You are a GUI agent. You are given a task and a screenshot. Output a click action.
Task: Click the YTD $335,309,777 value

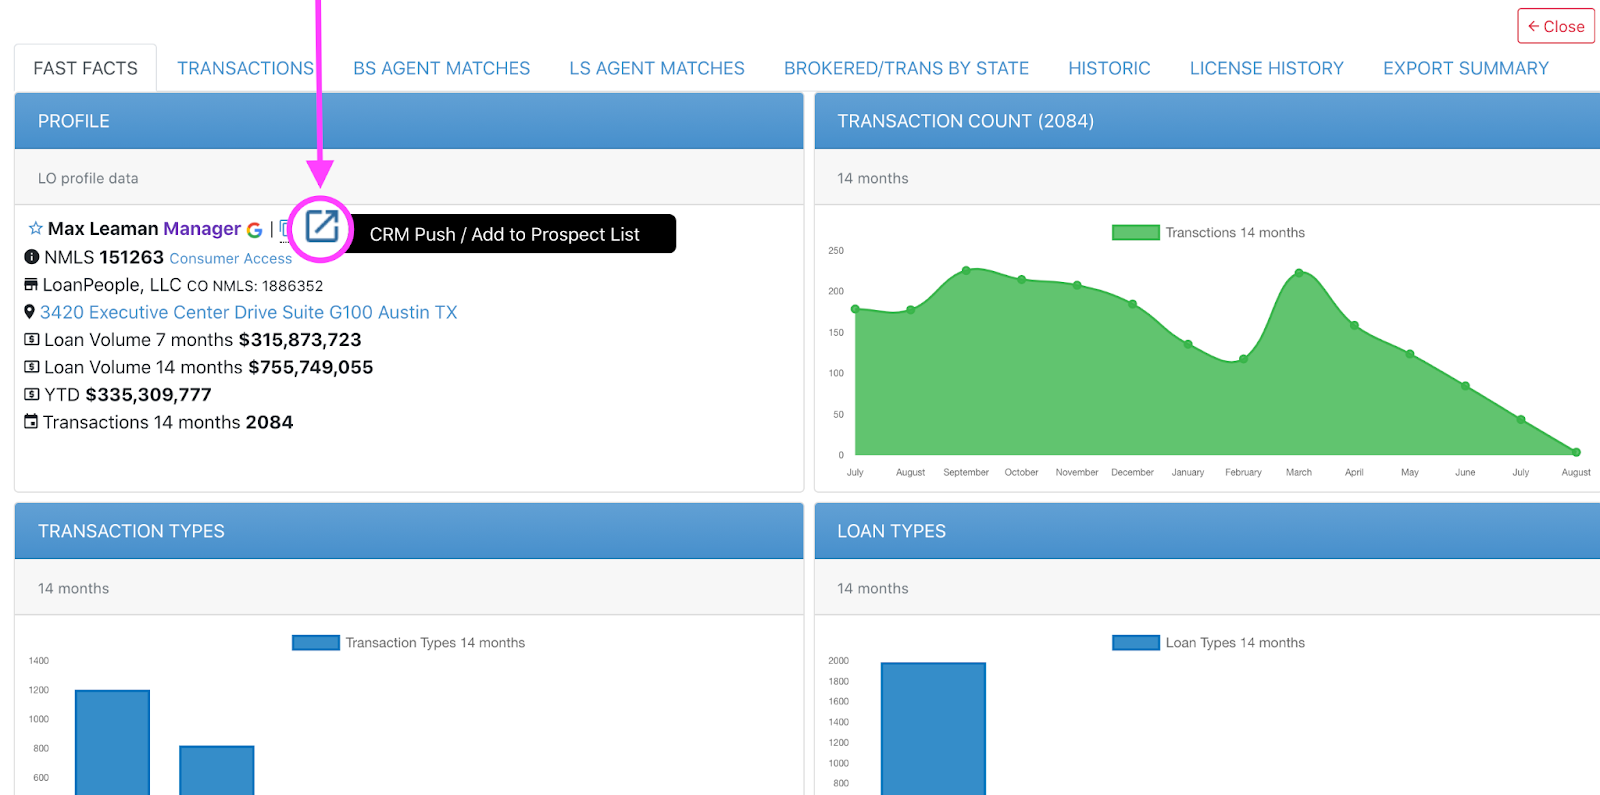tap(148, 394)
